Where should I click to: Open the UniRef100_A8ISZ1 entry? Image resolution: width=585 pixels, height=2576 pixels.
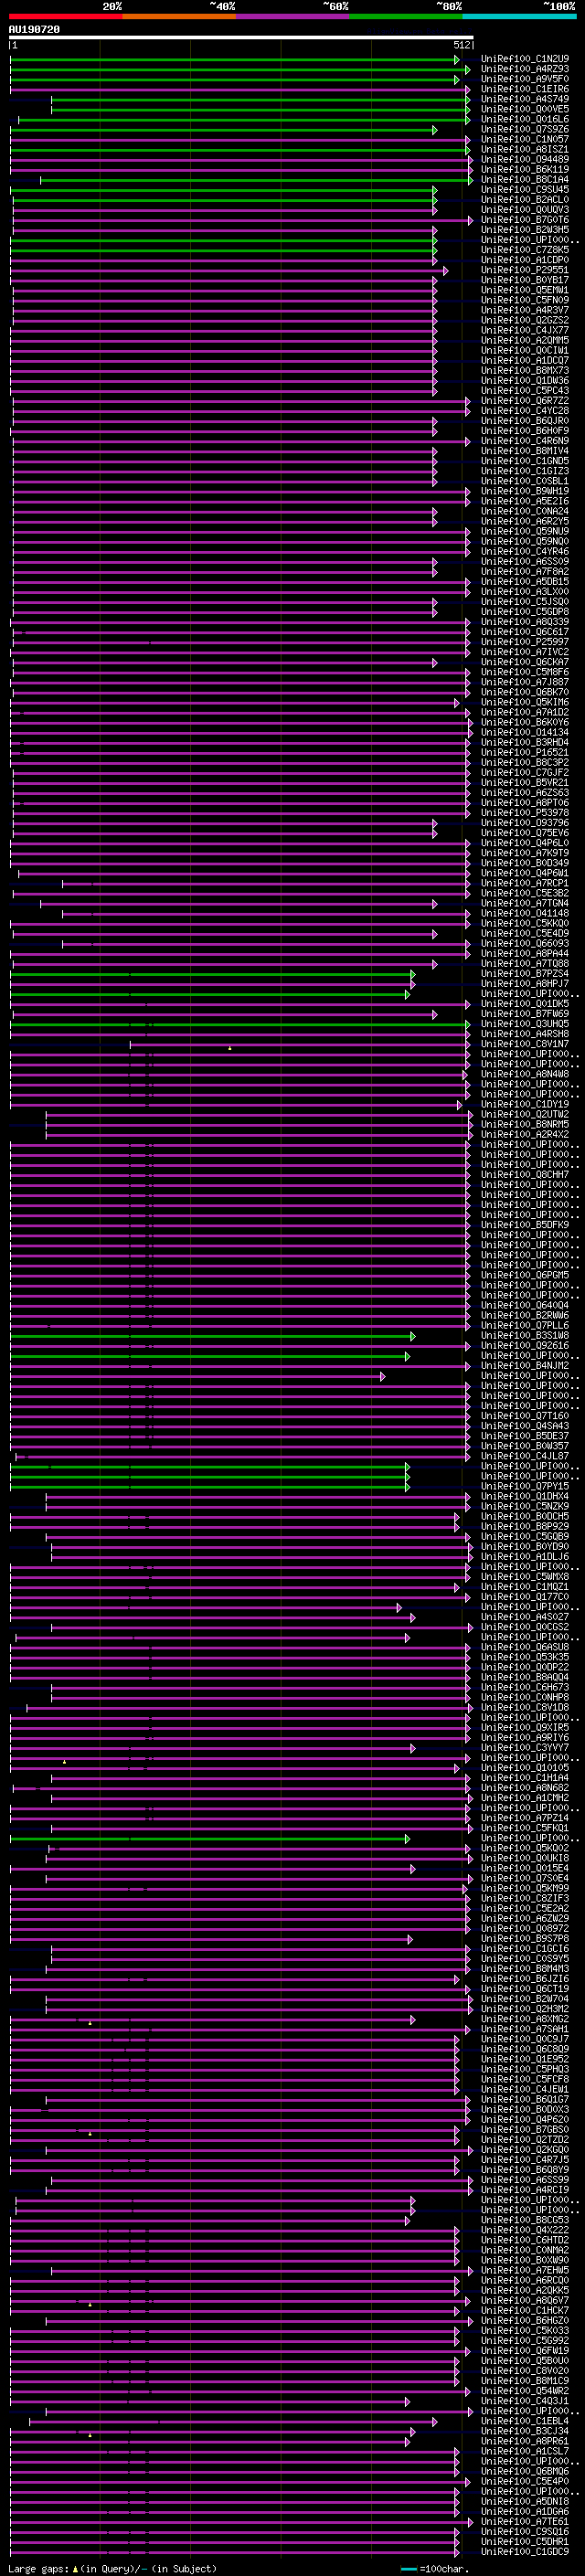click(525, 149)
